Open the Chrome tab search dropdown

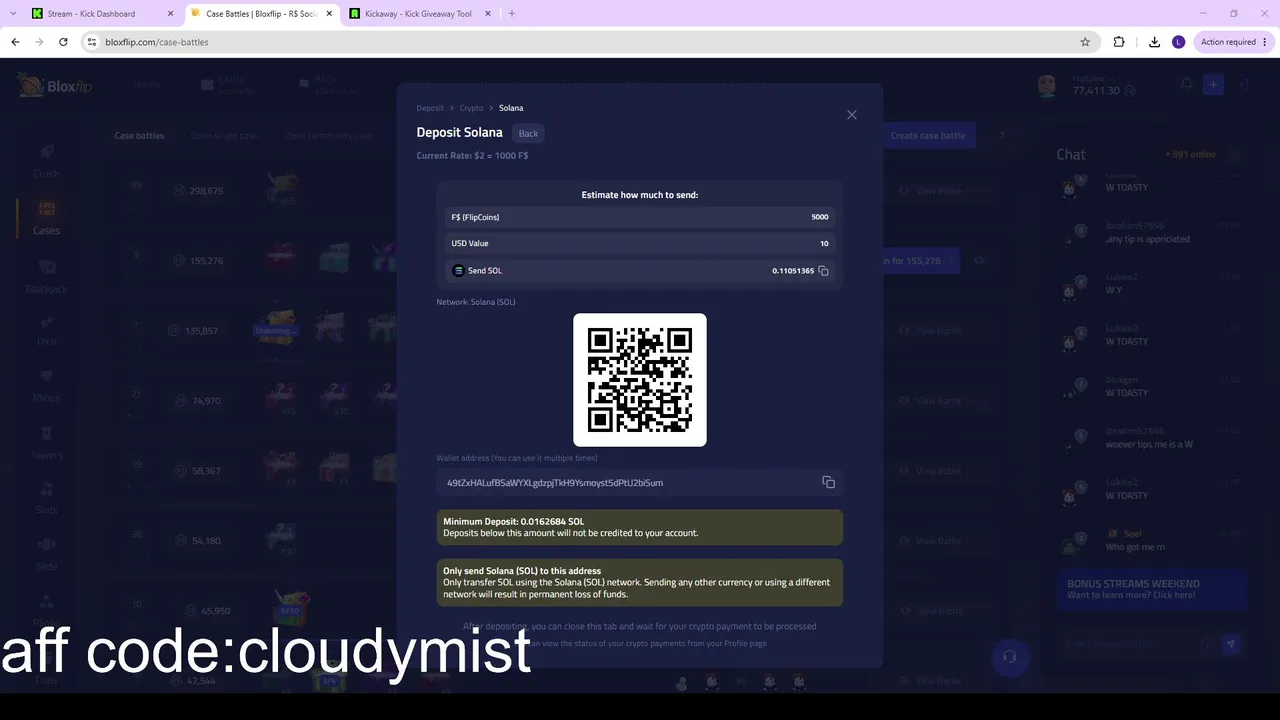click(x=13, y=13)
